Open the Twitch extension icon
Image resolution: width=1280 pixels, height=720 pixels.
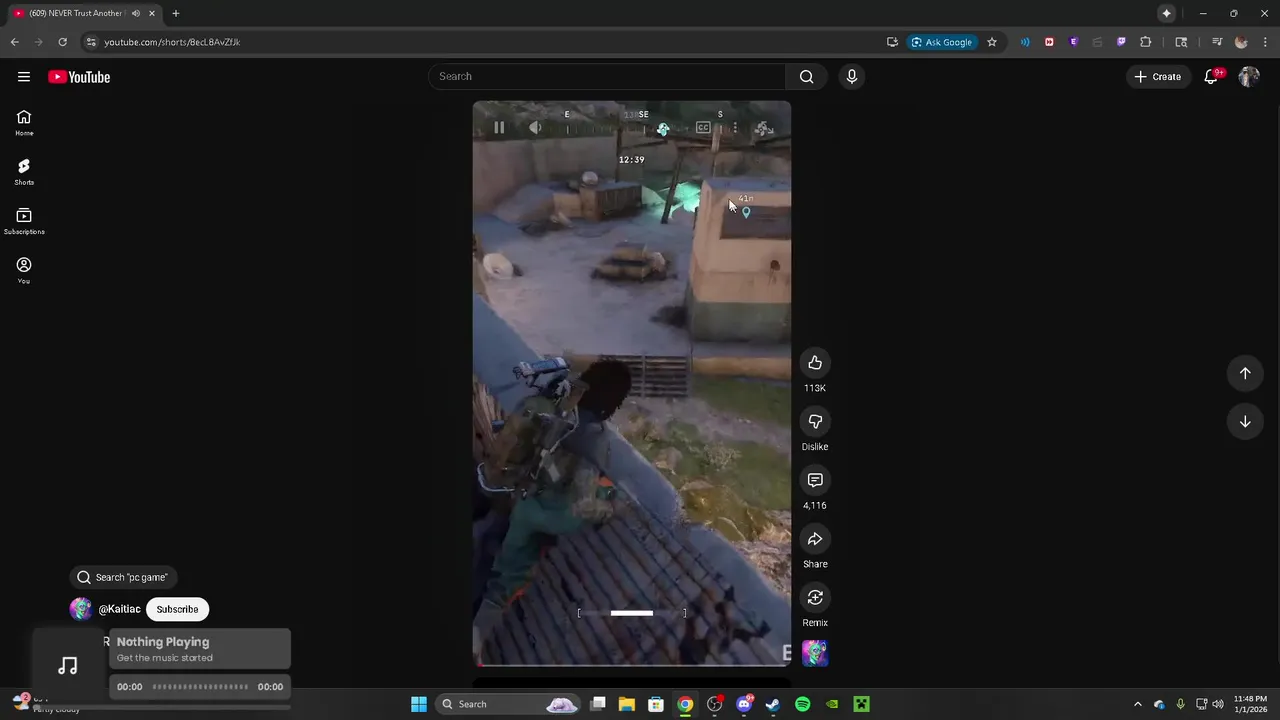[x=1121, y=42]
